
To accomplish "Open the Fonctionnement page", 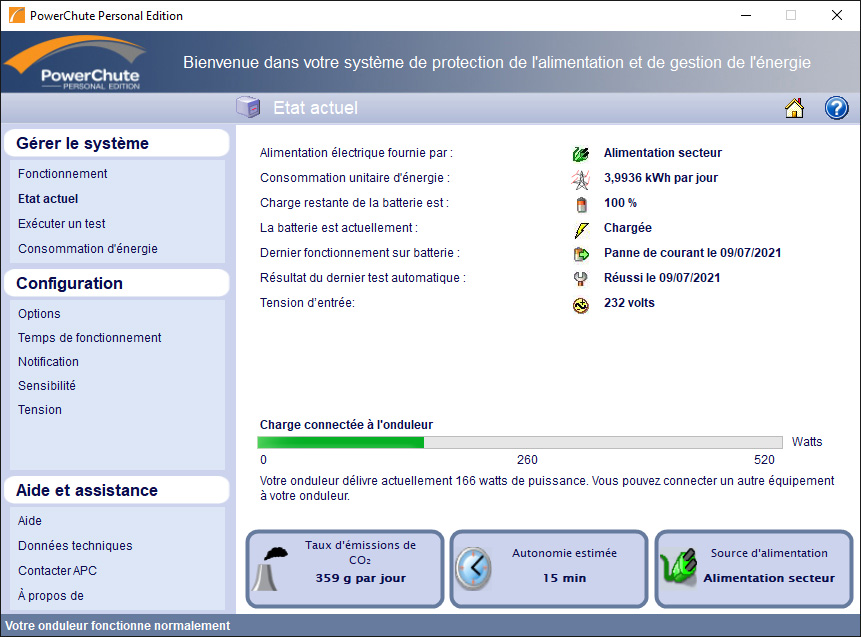I will [63, 174].
